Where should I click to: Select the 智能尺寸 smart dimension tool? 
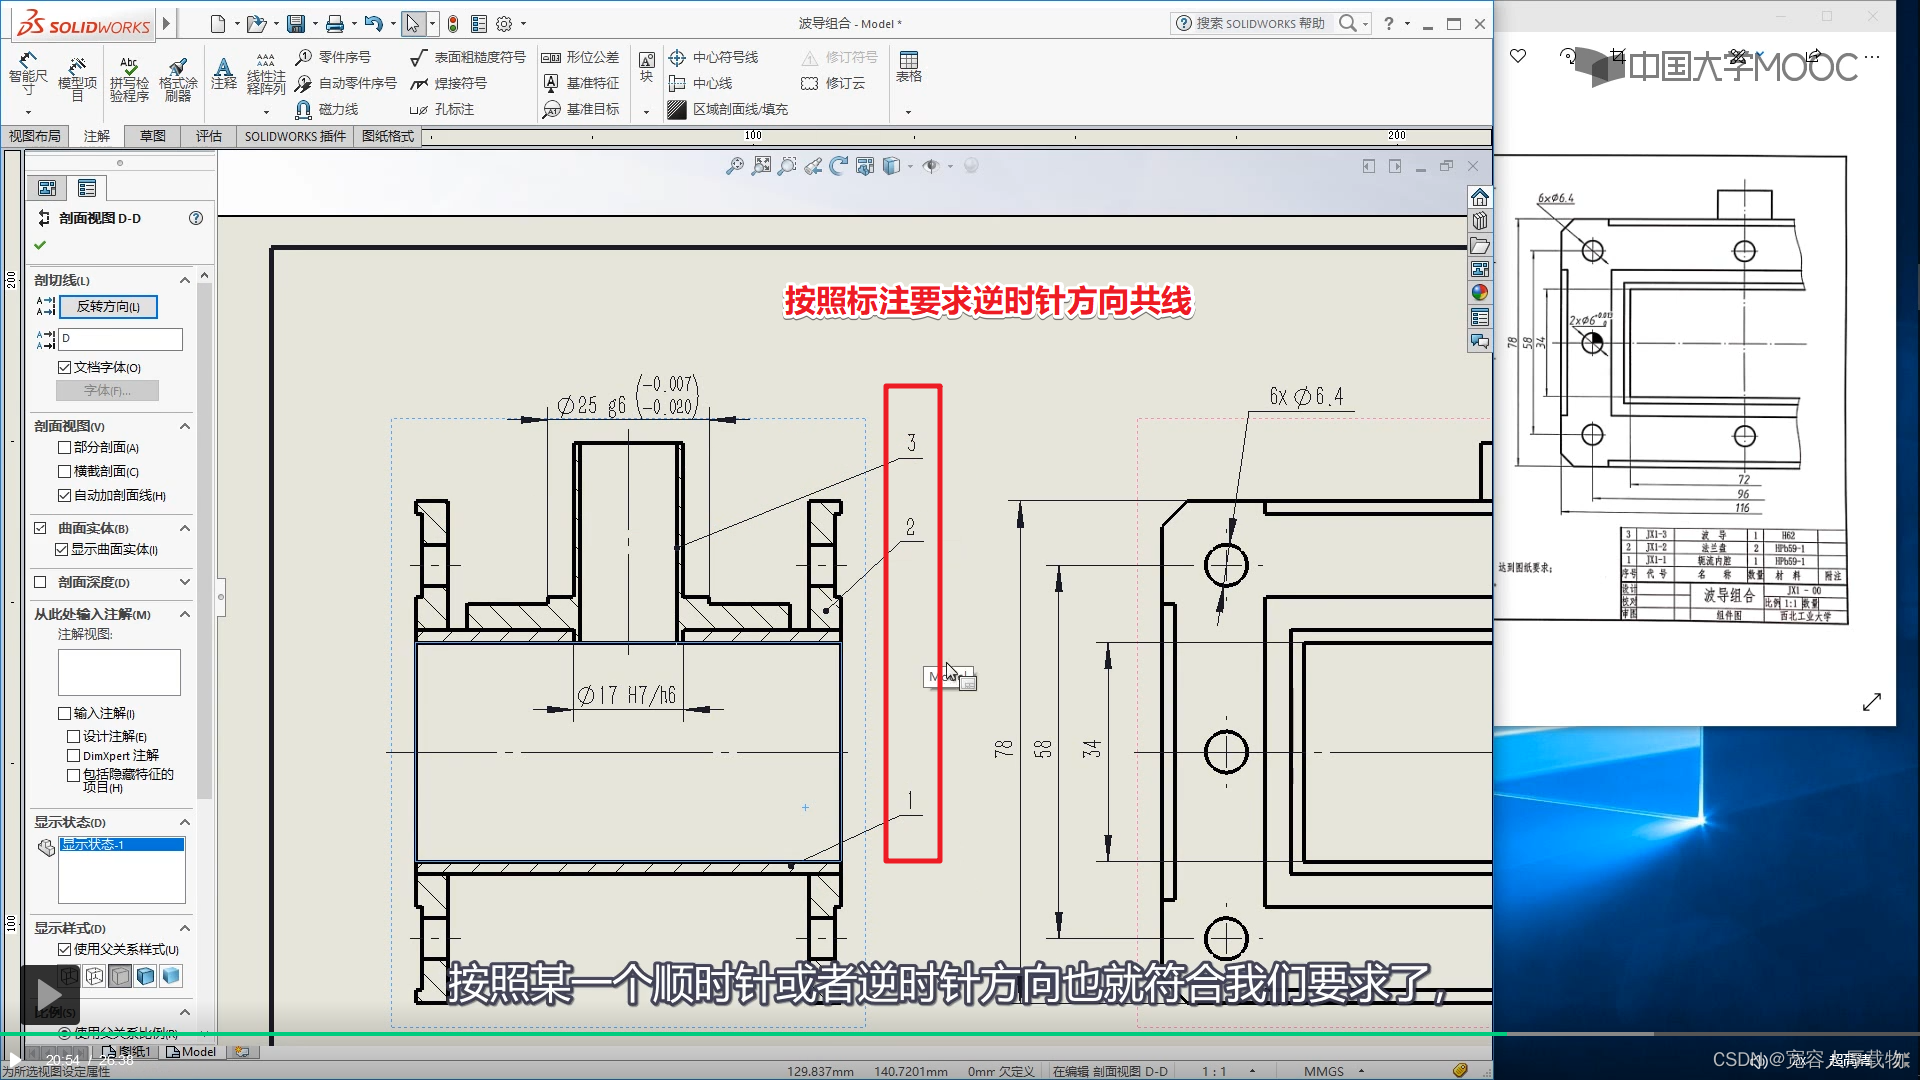(27, 73)
